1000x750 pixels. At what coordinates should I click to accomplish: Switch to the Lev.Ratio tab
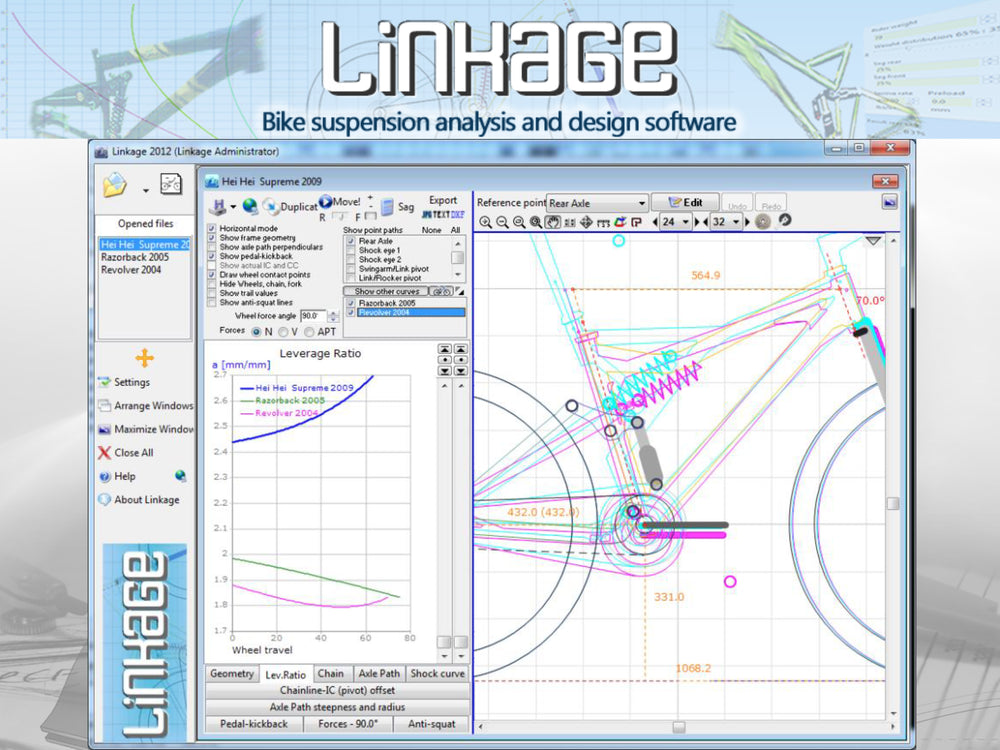[x=285, y=674]
